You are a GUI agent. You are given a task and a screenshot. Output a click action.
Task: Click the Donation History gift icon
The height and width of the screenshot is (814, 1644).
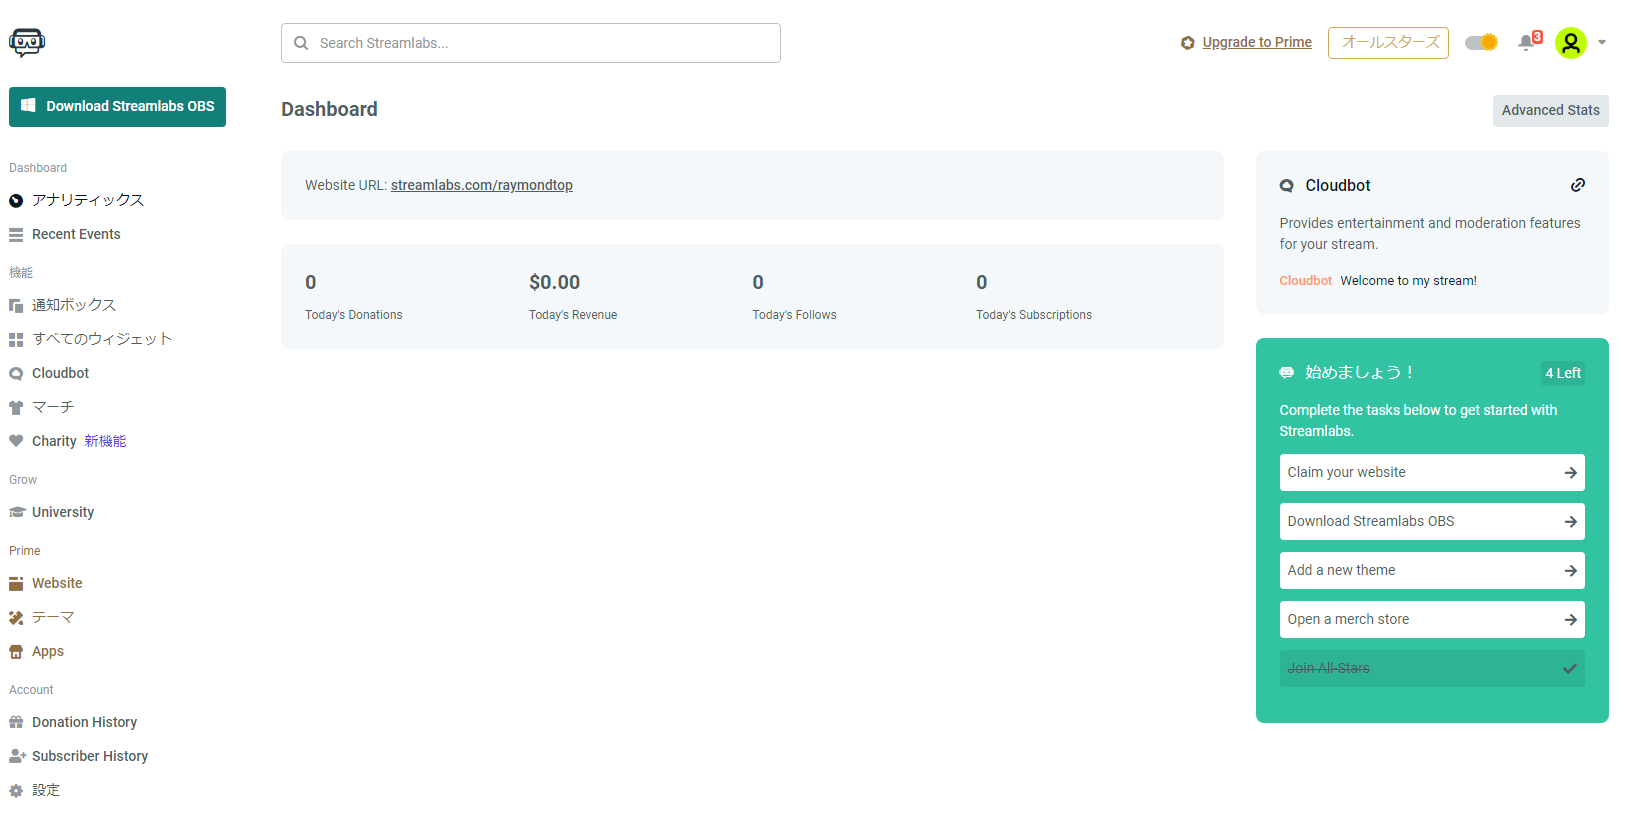[16, 722]
